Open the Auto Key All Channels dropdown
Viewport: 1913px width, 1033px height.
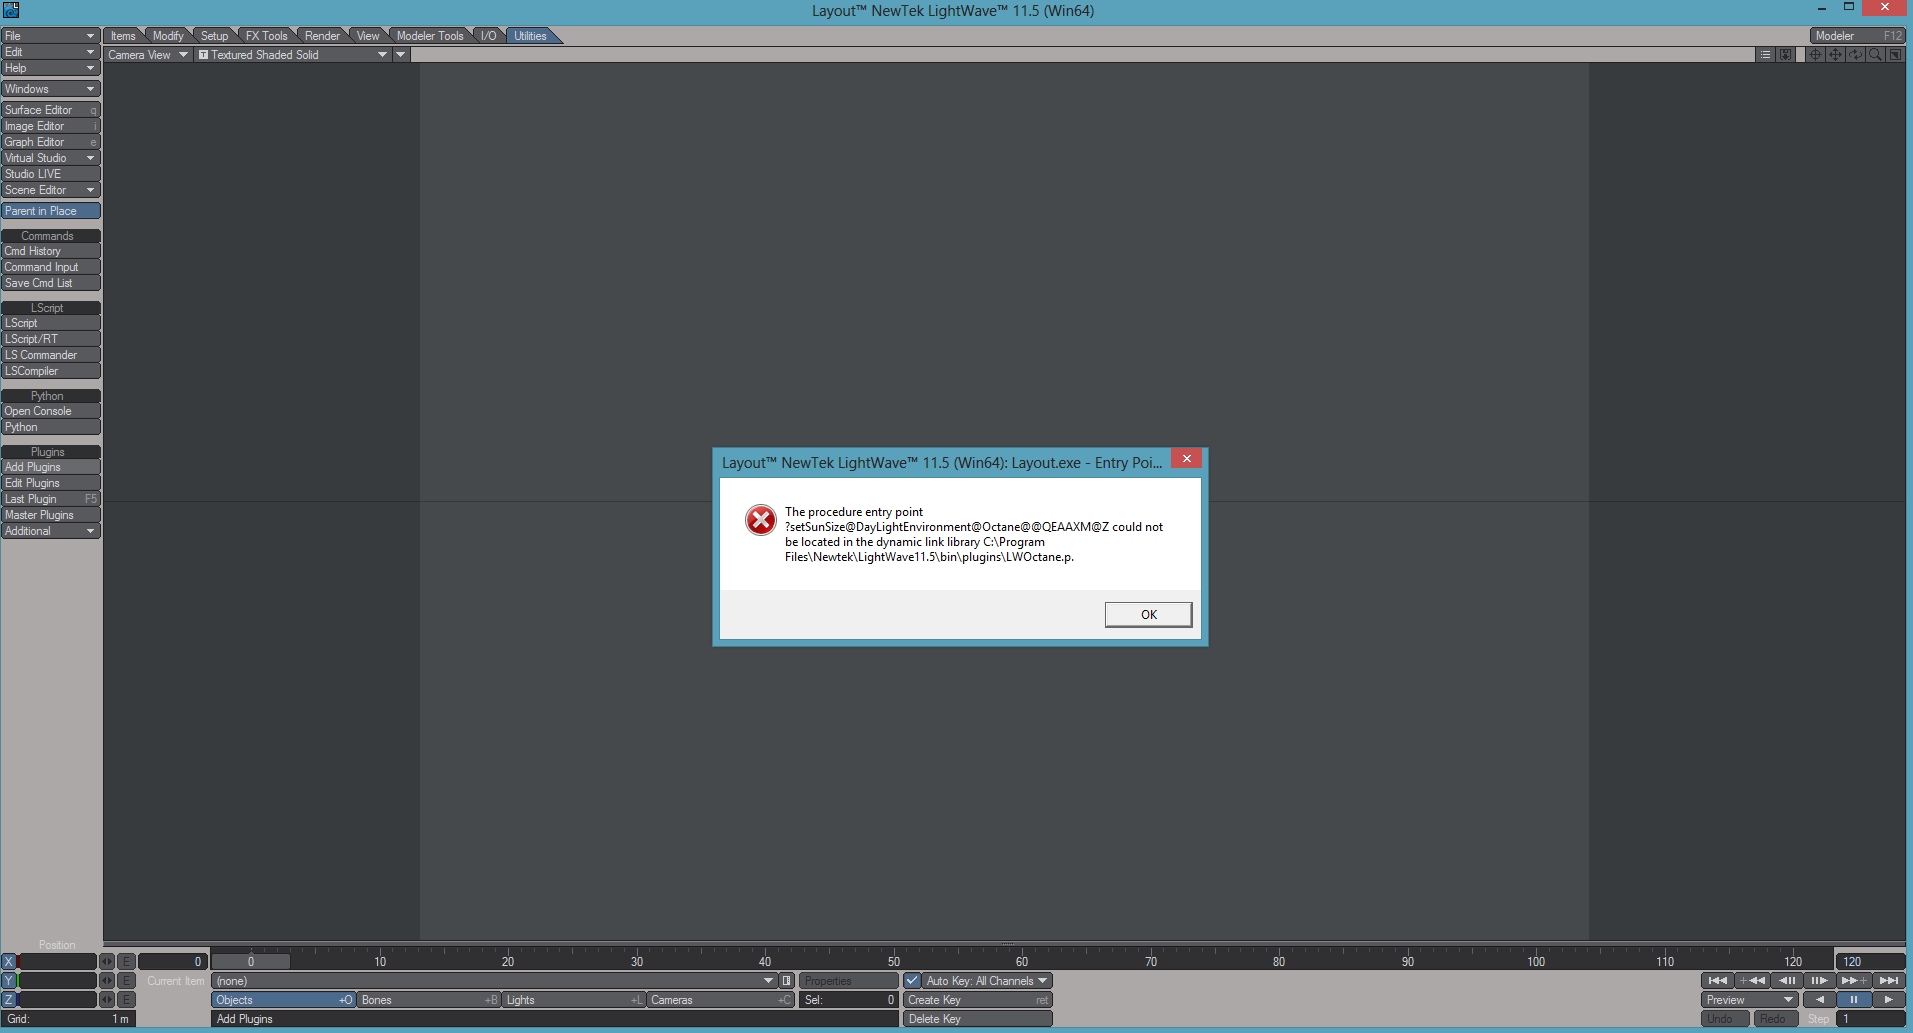click(x=987, y=981)
